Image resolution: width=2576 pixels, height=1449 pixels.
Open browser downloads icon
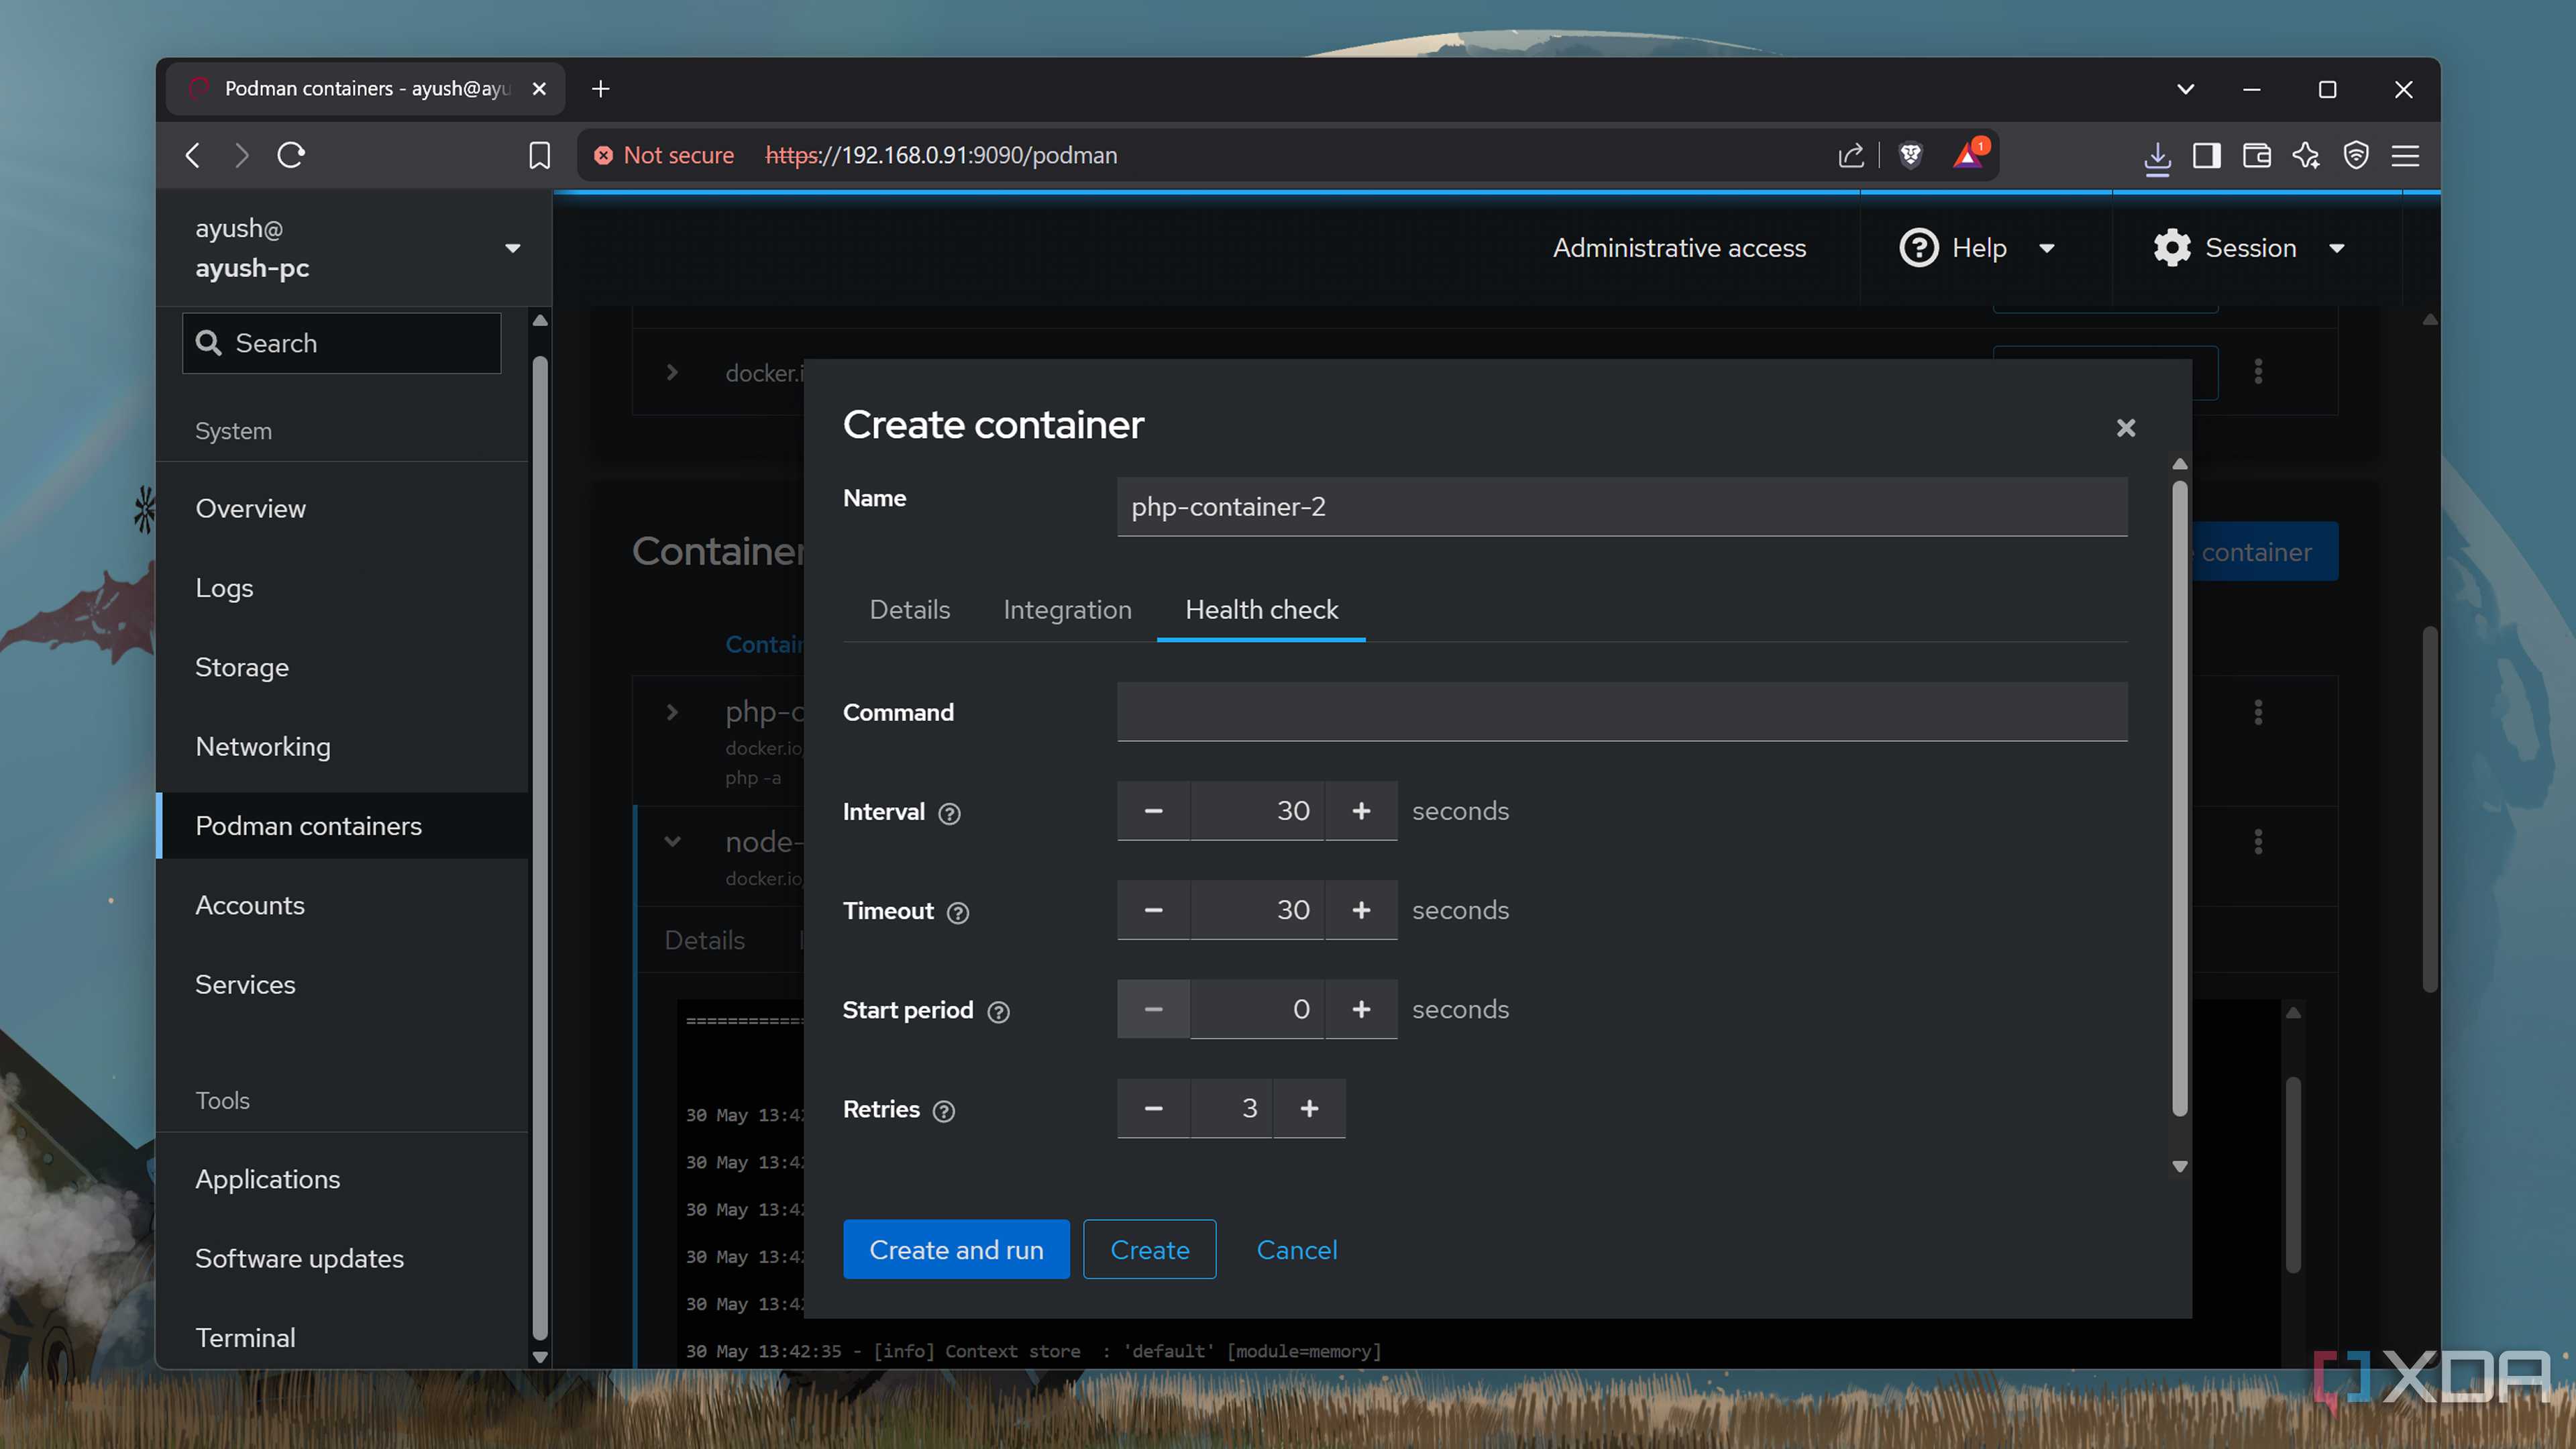coord(2157,157)
